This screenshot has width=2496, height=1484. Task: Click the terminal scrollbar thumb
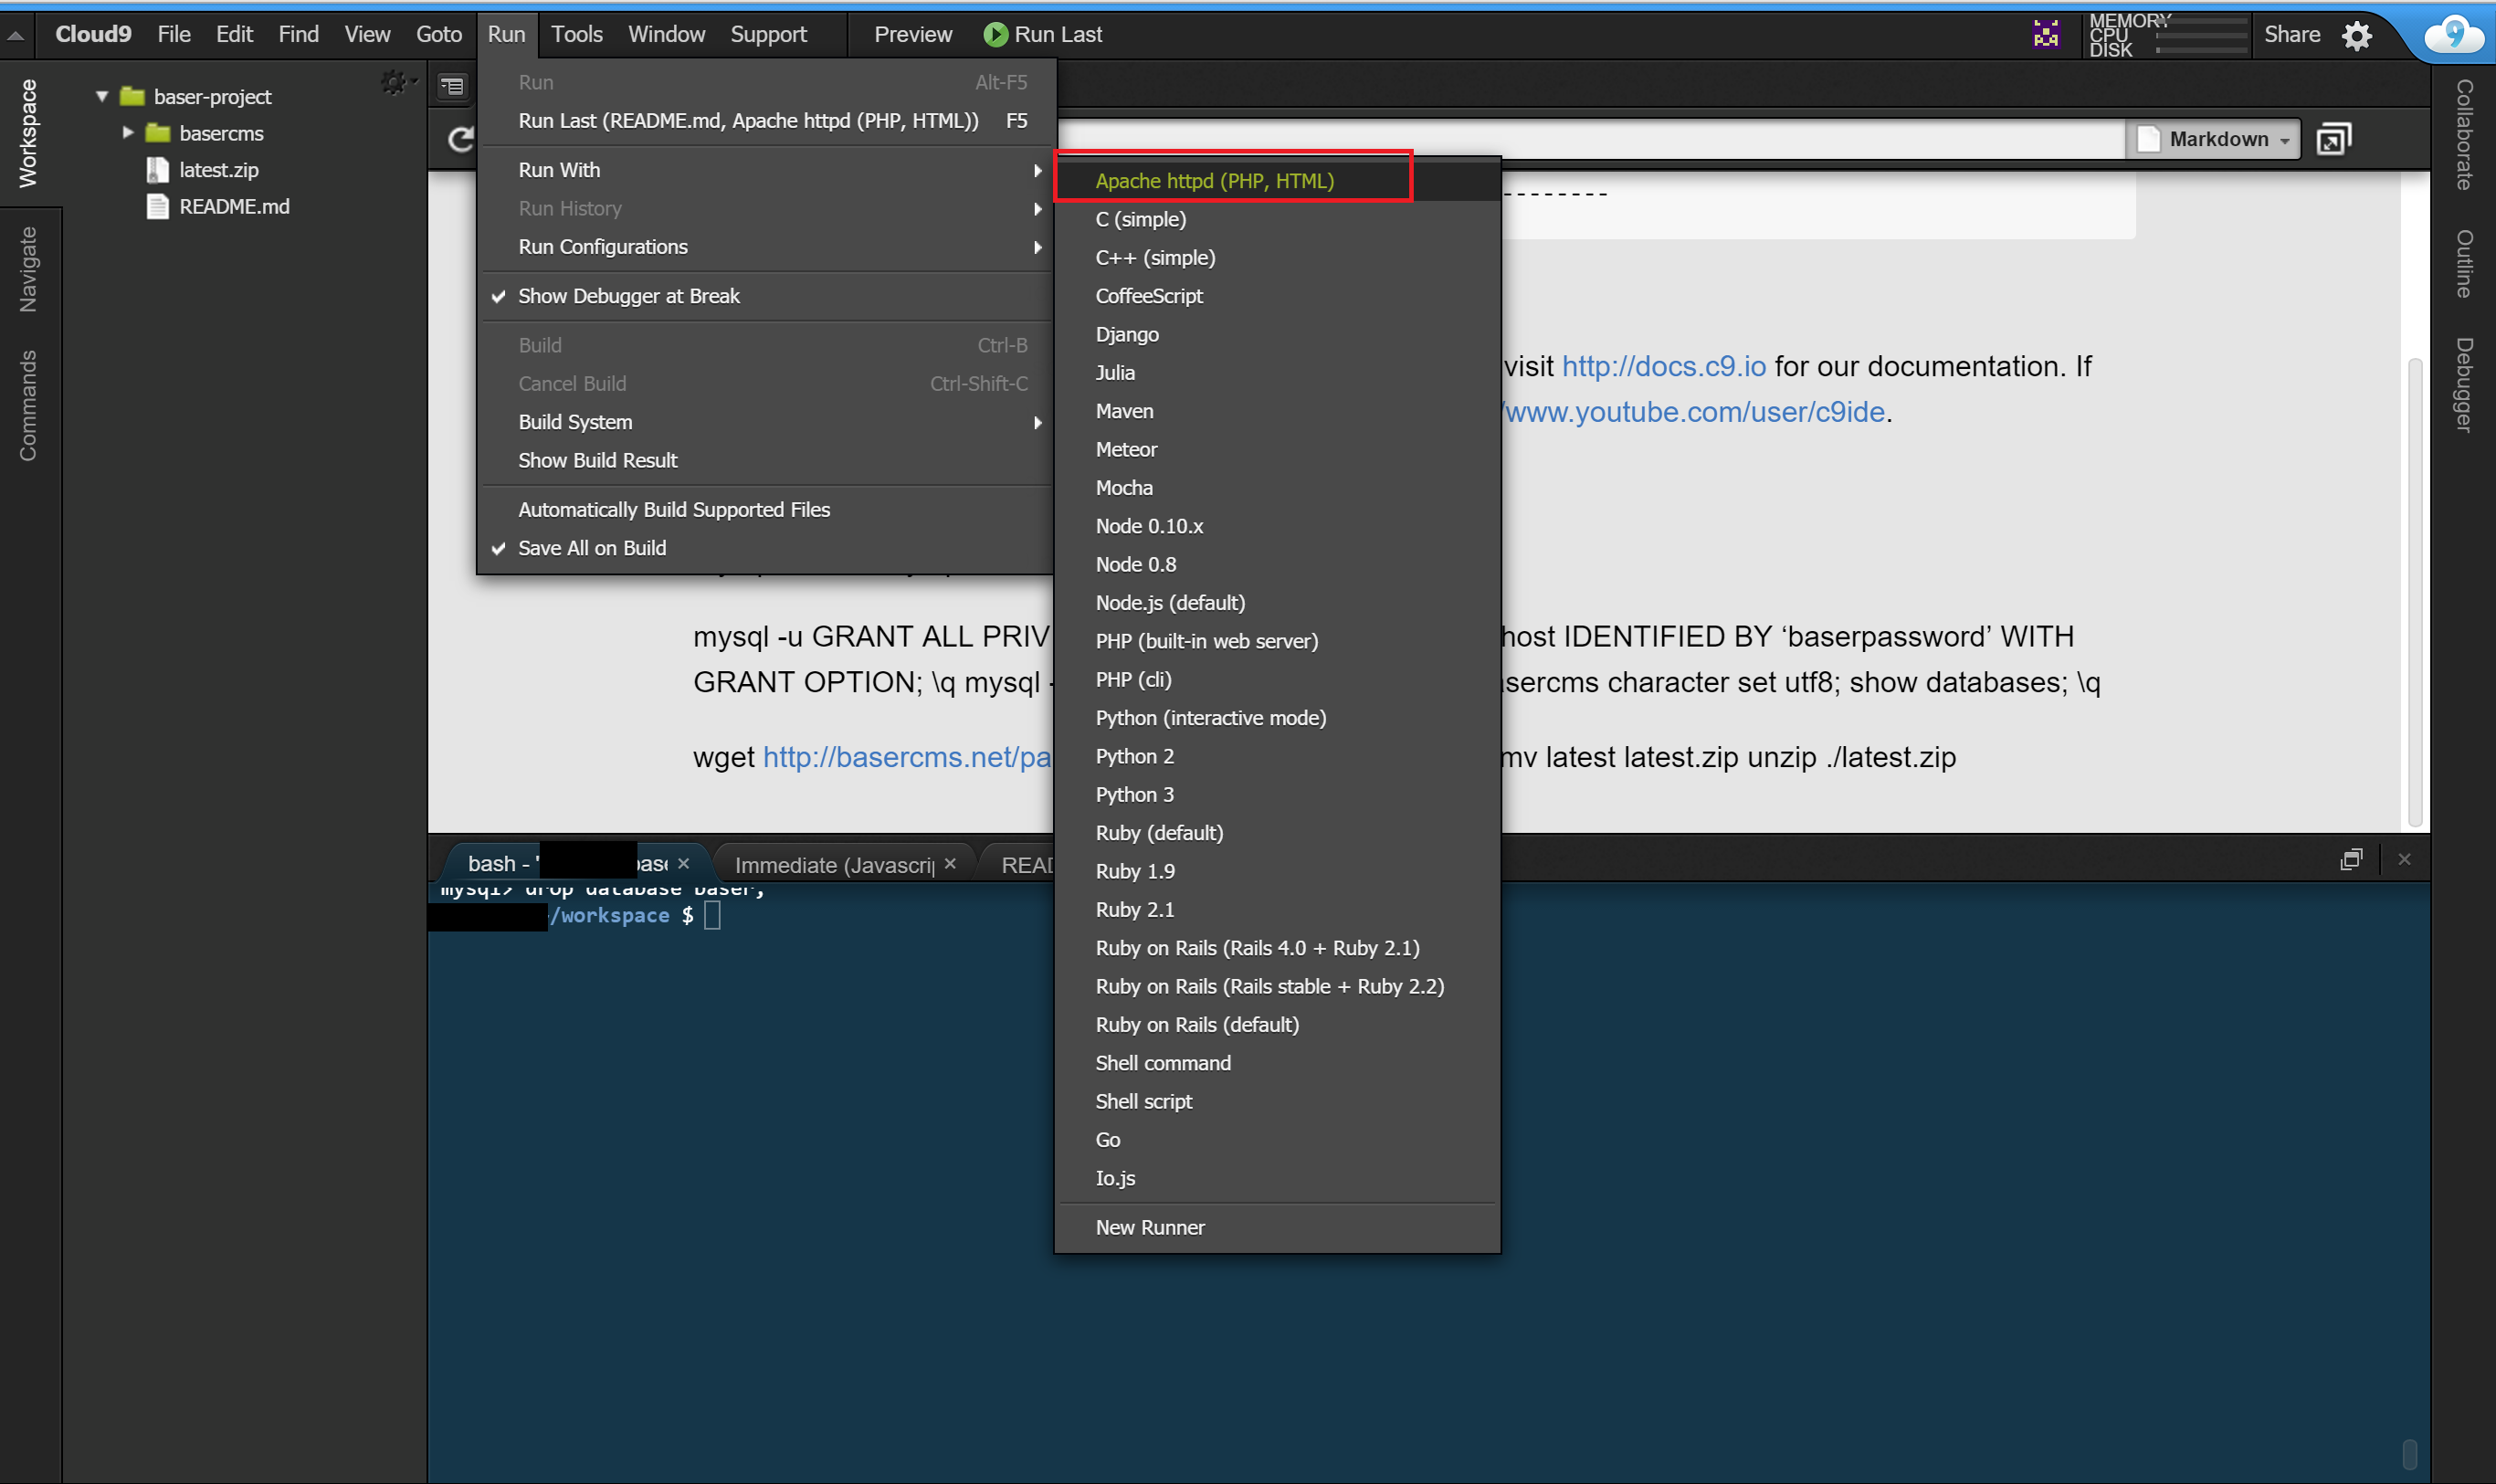(x=2410, y=1454)
